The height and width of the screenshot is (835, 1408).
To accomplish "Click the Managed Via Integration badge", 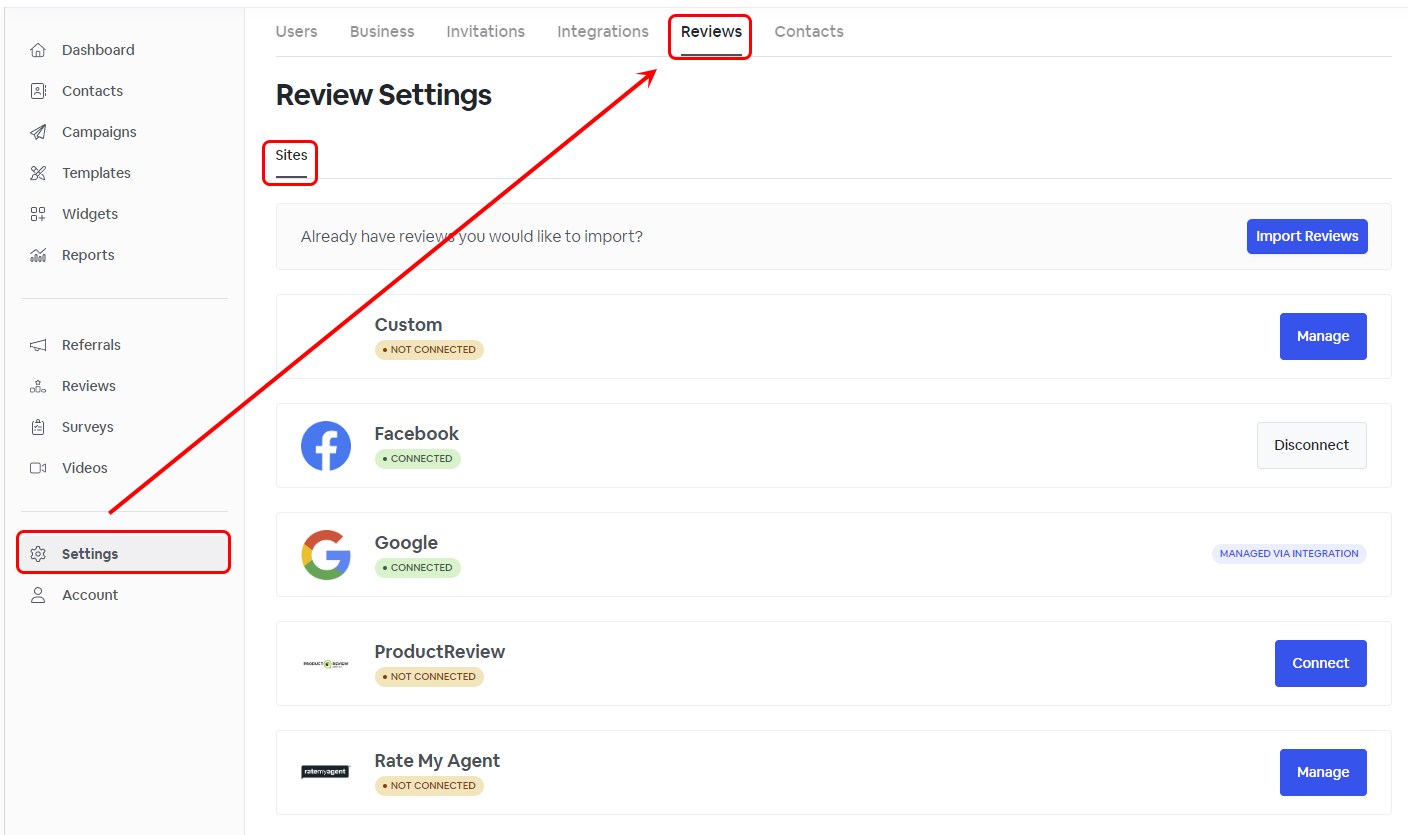I will pos(1288,554).
